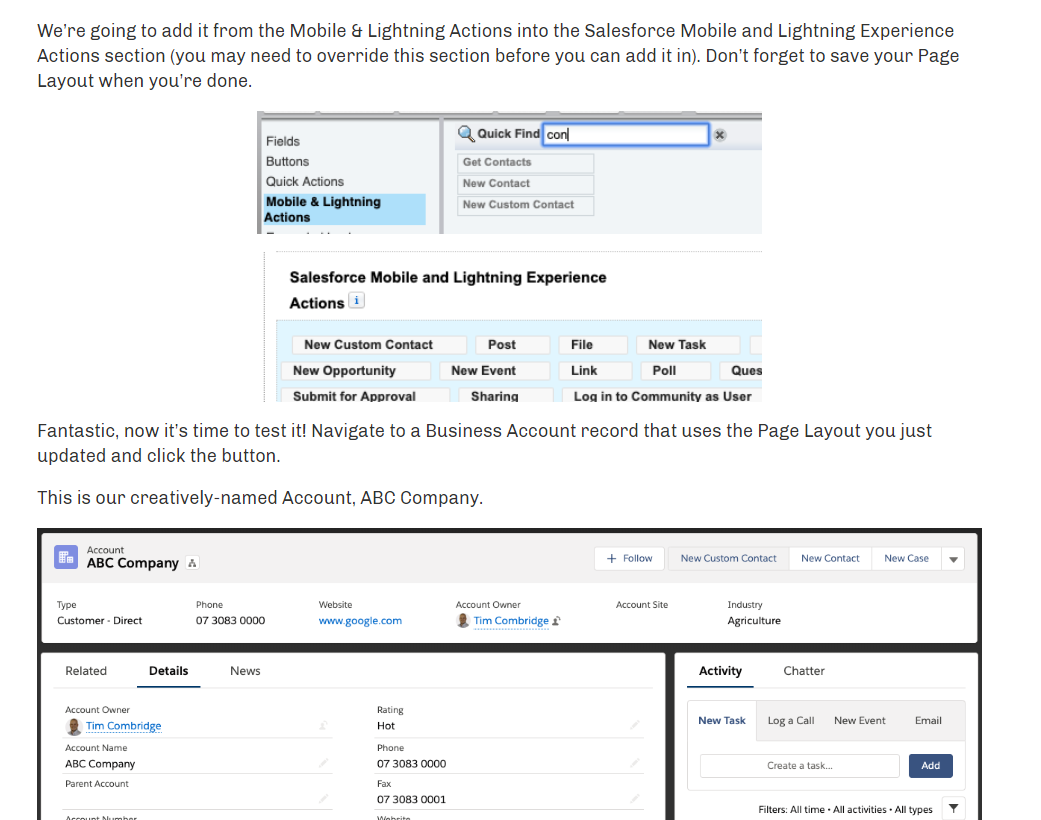Edit the Parent Account pencil icon
The image size is (1041, 820).
324,799
